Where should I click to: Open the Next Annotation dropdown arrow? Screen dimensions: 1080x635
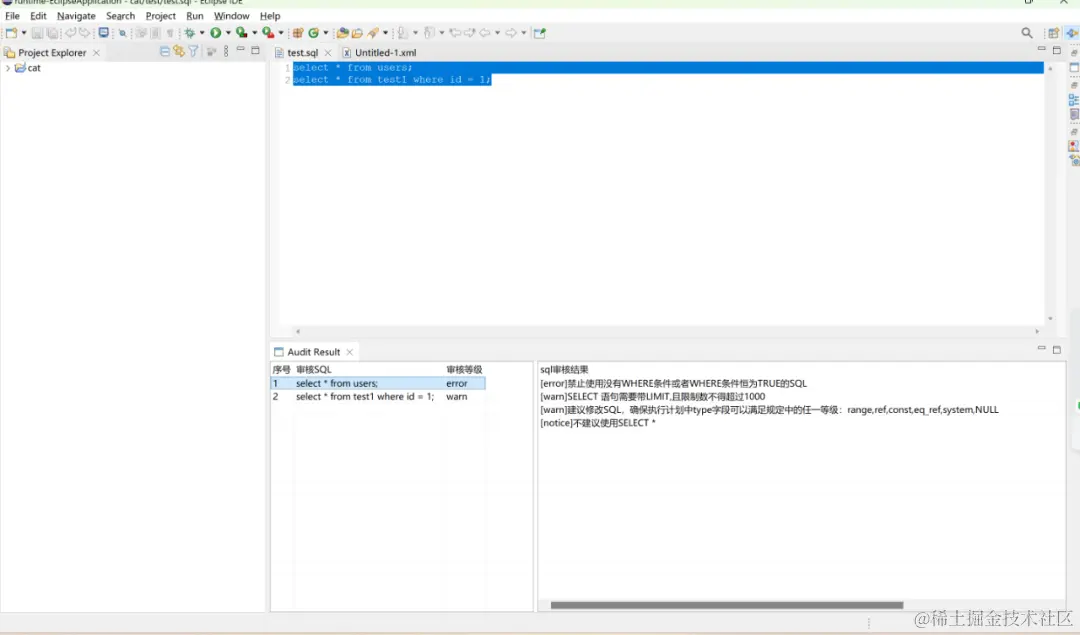click(415, 32)
